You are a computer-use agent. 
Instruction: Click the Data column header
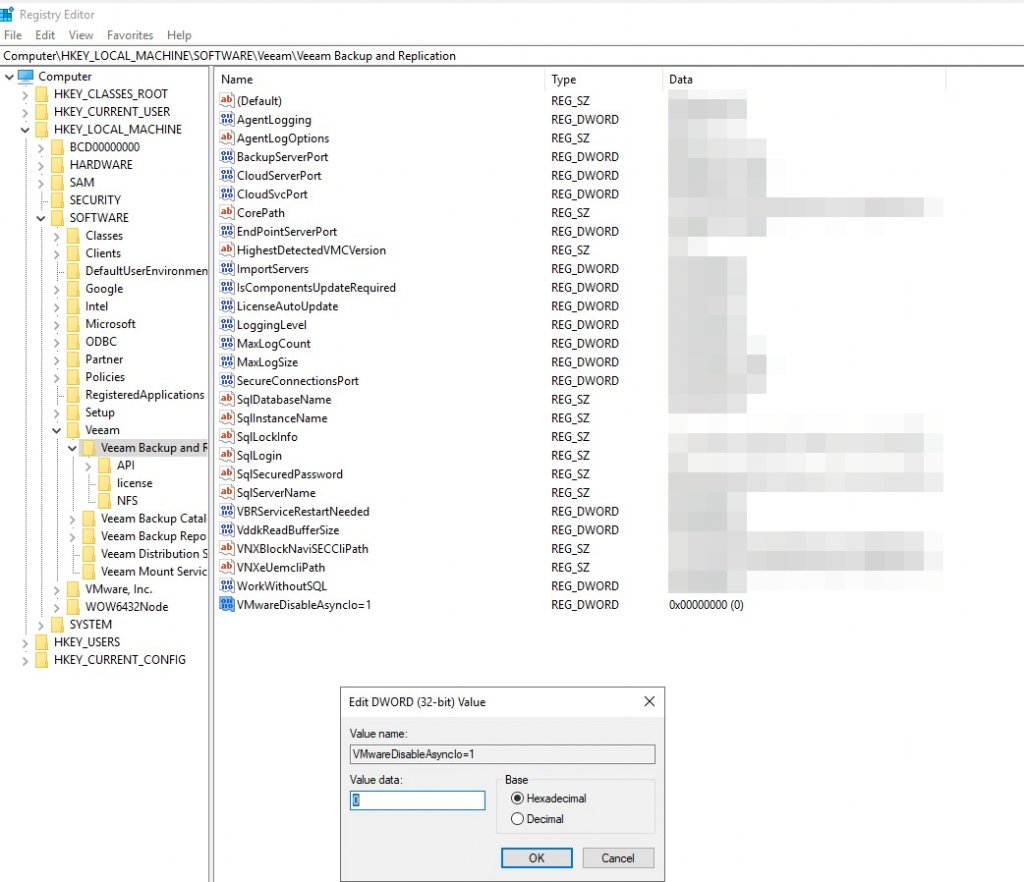[x=804, y=79]
